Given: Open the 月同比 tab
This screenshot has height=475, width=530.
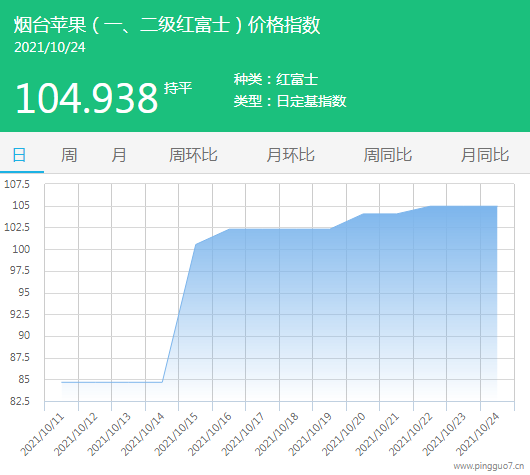Looking at the screenshot, I should [x=485, y=155].
